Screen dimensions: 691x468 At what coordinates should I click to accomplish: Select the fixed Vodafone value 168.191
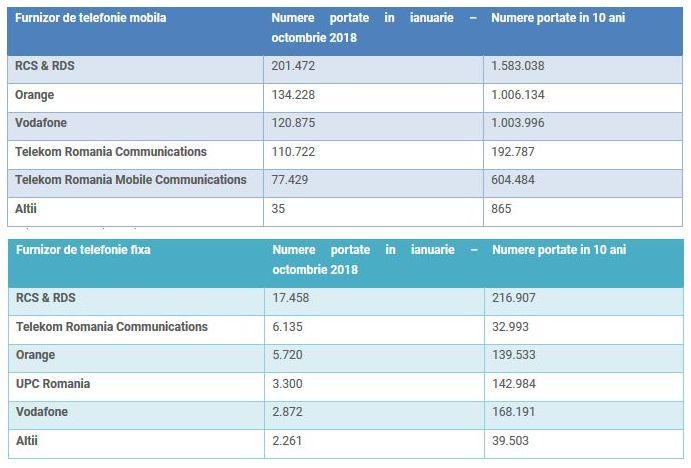(x=514, y=413)
